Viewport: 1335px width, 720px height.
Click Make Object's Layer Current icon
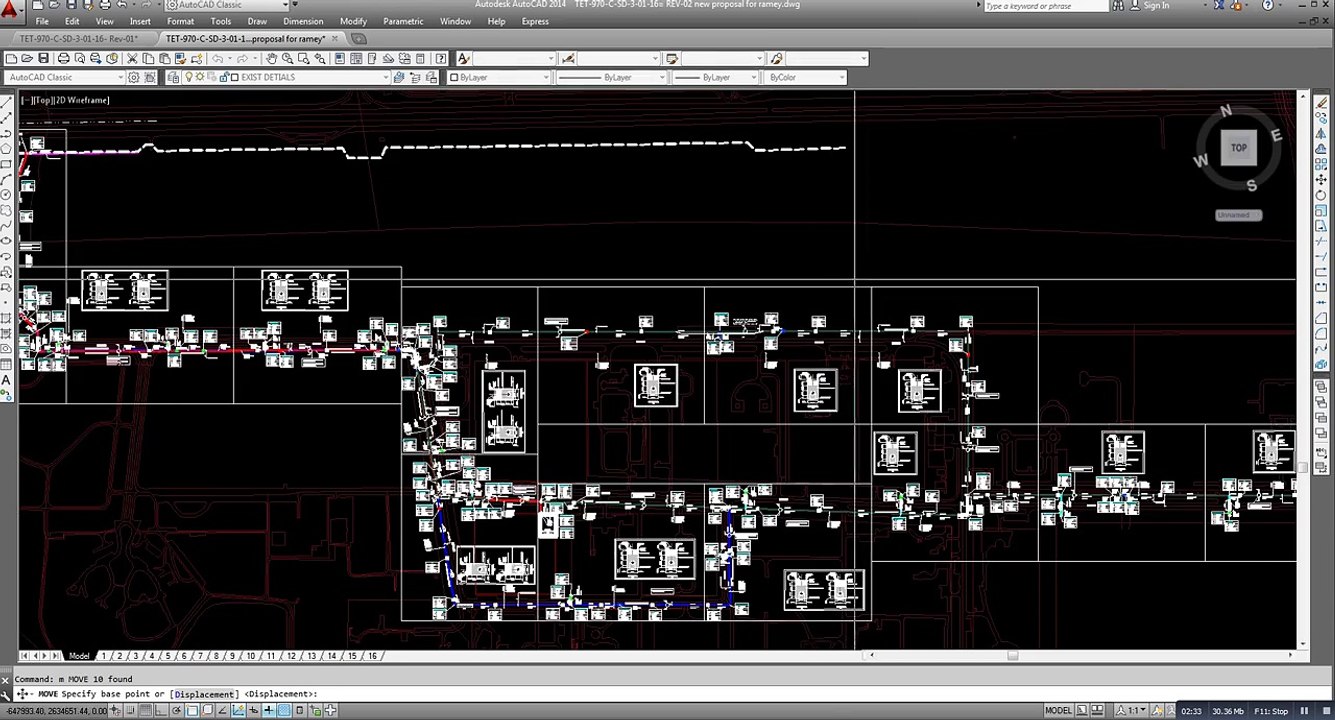[x=399, y=77]
